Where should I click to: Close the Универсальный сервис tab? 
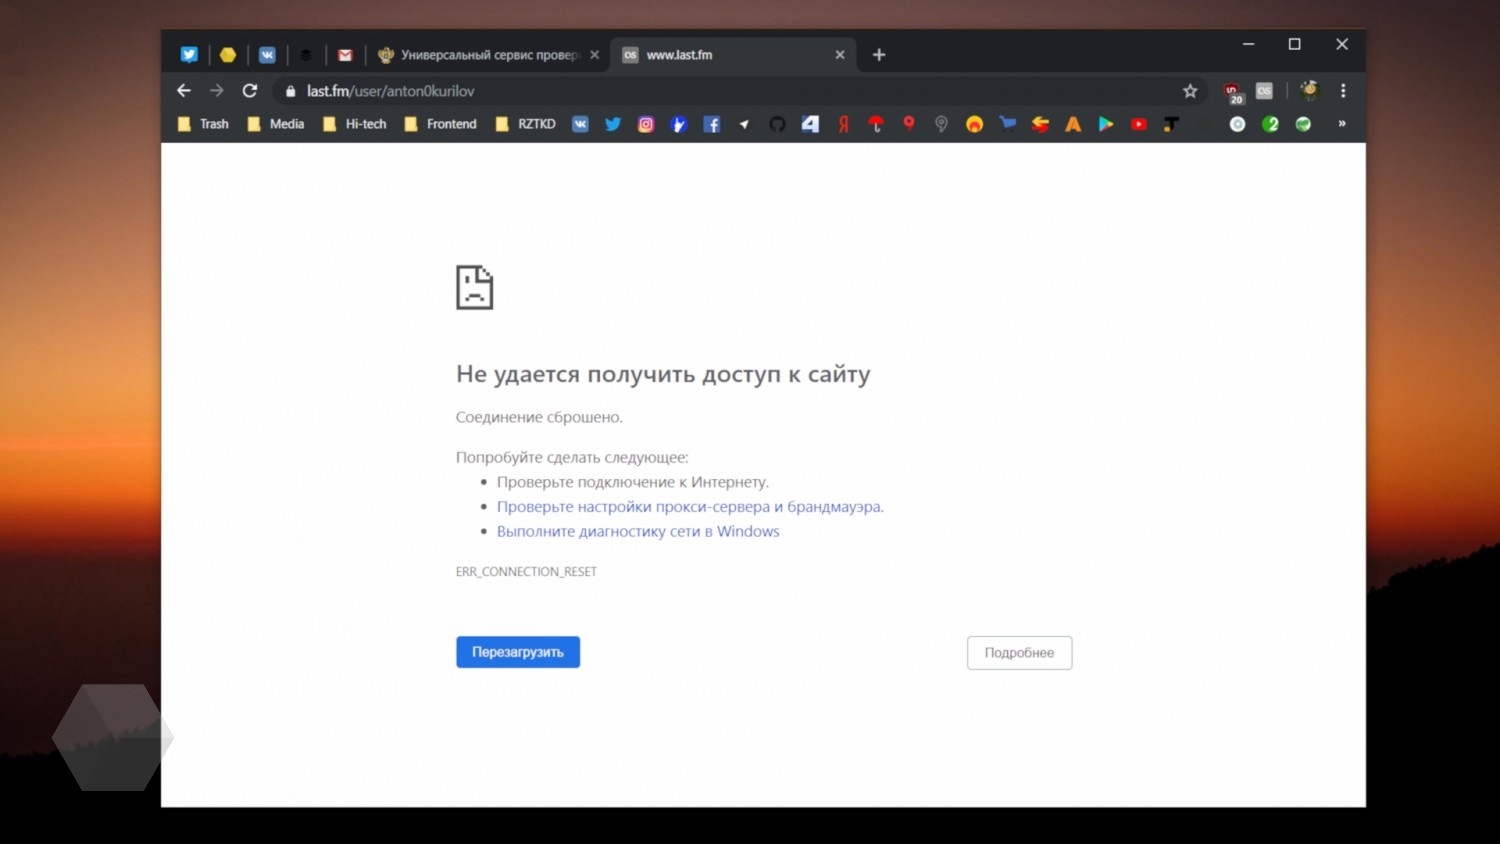[x=594, y=55]
